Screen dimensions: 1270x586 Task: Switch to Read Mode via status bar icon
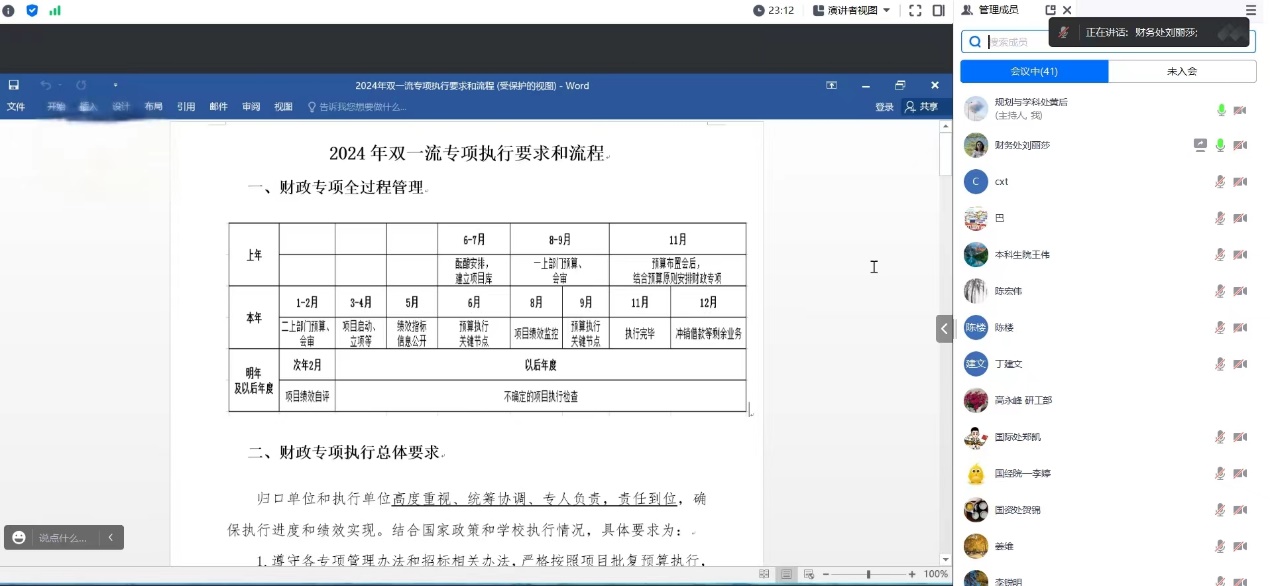[x=763, y=574]
